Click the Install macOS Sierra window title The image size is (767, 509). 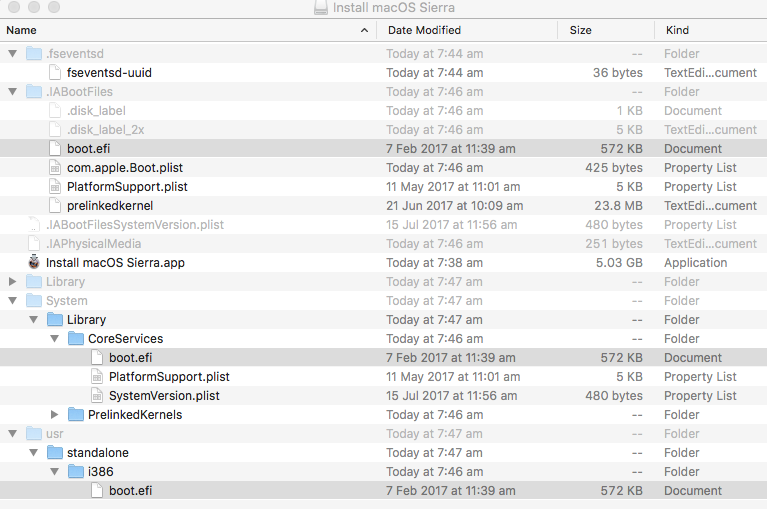tap(394, 8)
